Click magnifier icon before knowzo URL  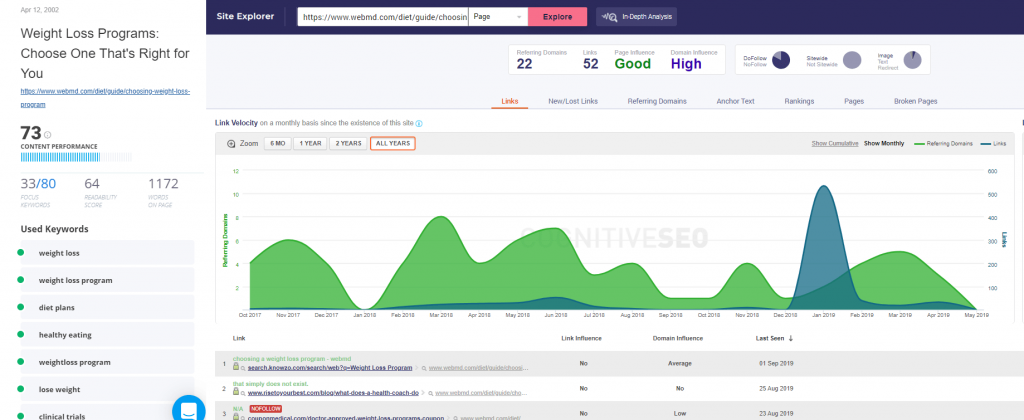243,368
